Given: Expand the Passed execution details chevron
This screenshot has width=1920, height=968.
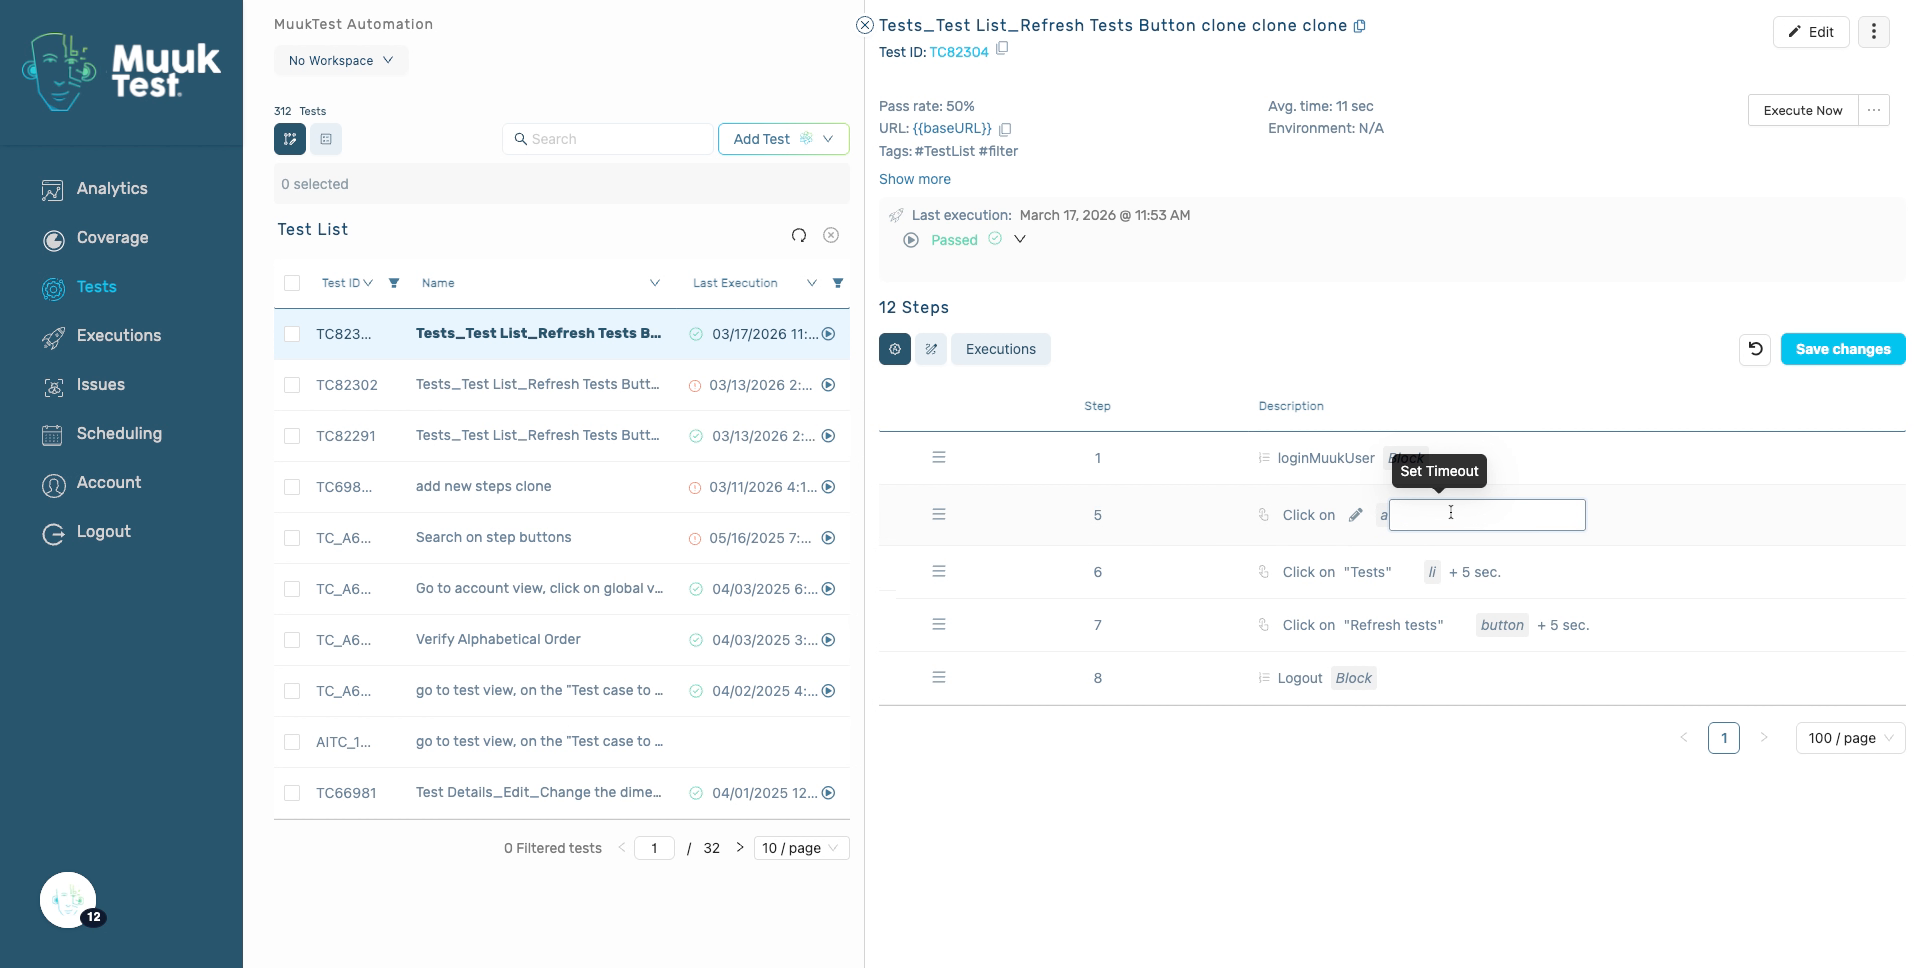Looking at the screenshot, I should [1020, 240].
